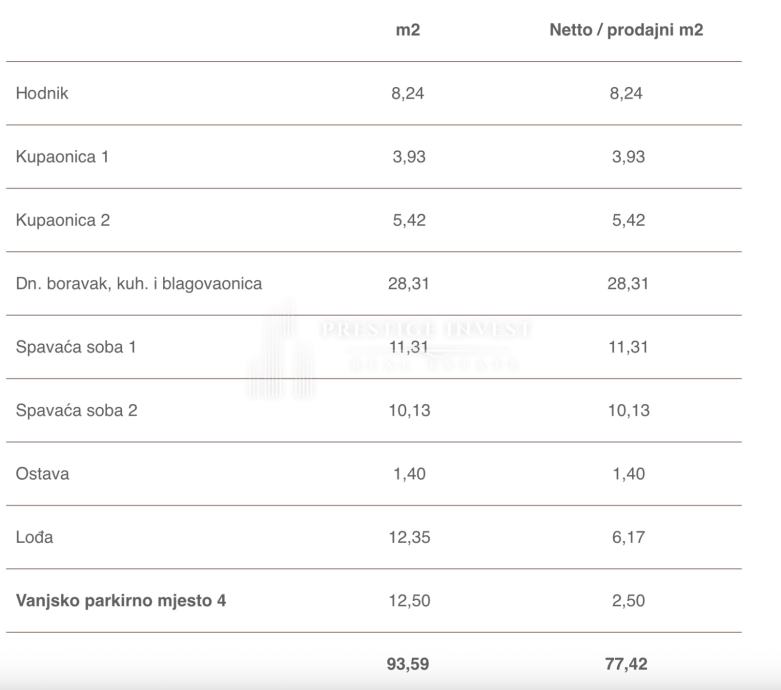Click the total 93,59 value
This screenshot has height=690, width=781.
408,664
